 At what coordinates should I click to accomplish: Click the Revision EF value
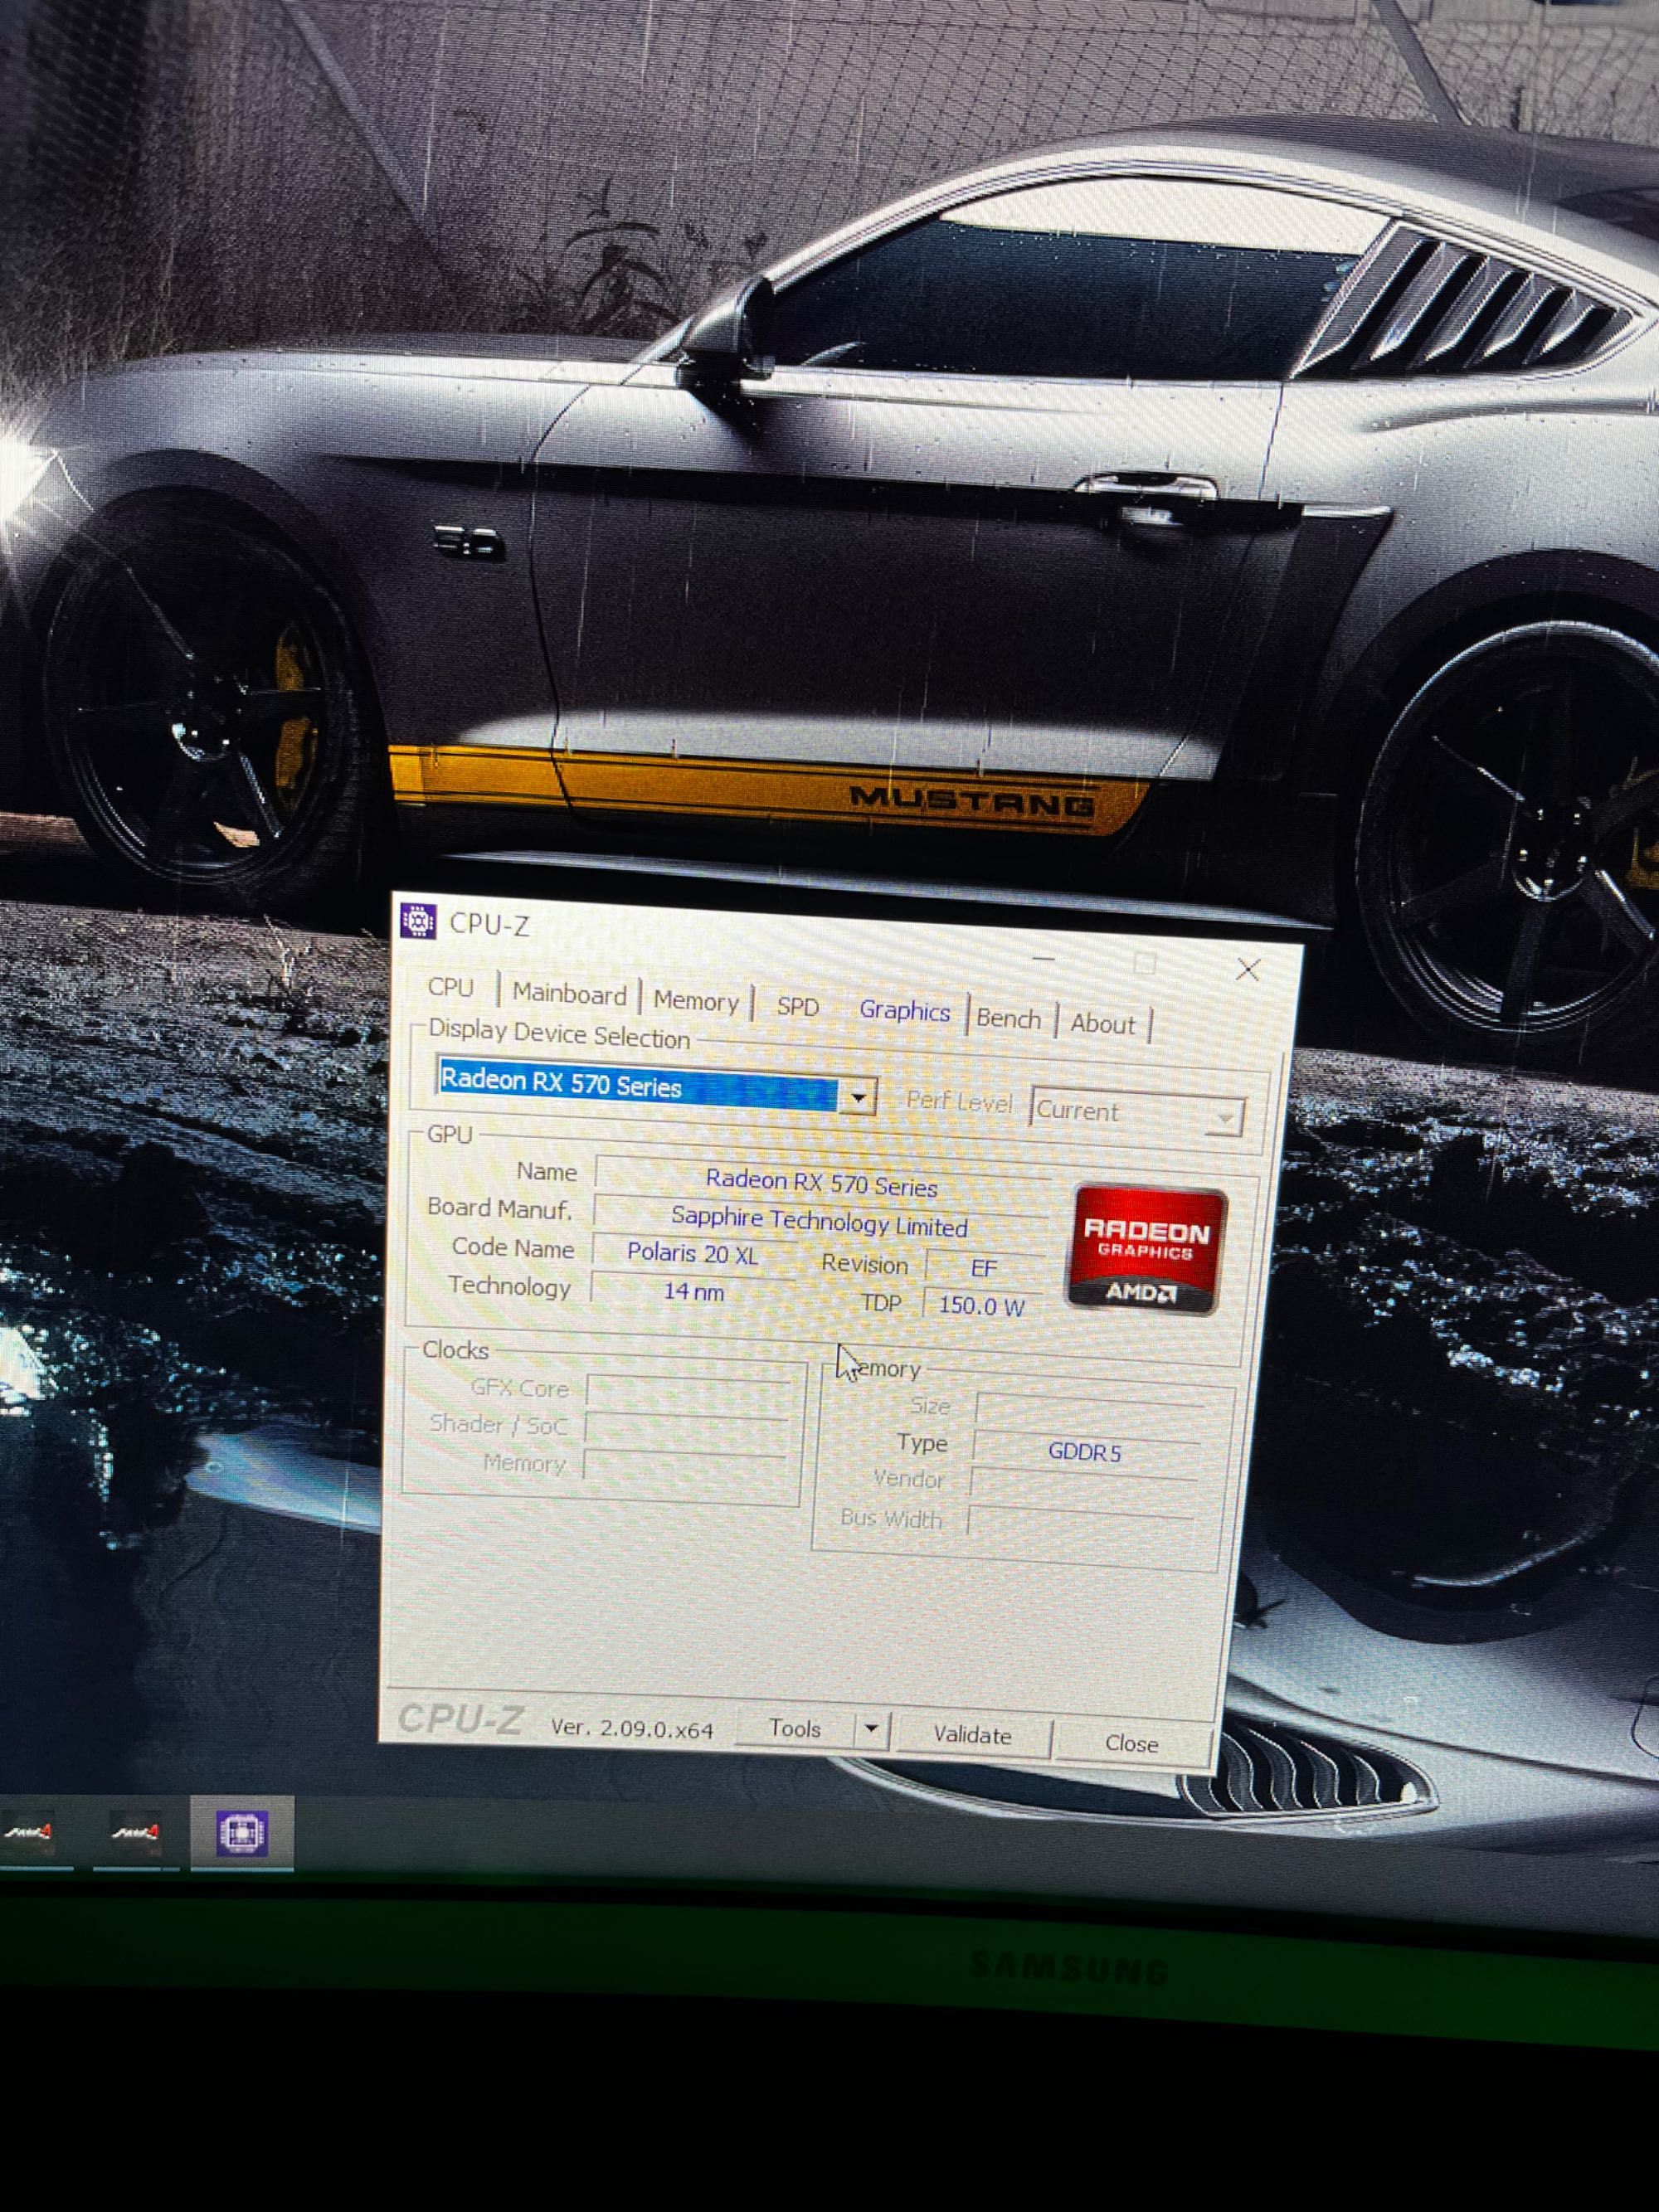pyautogui.click(x=984, y=1268)
